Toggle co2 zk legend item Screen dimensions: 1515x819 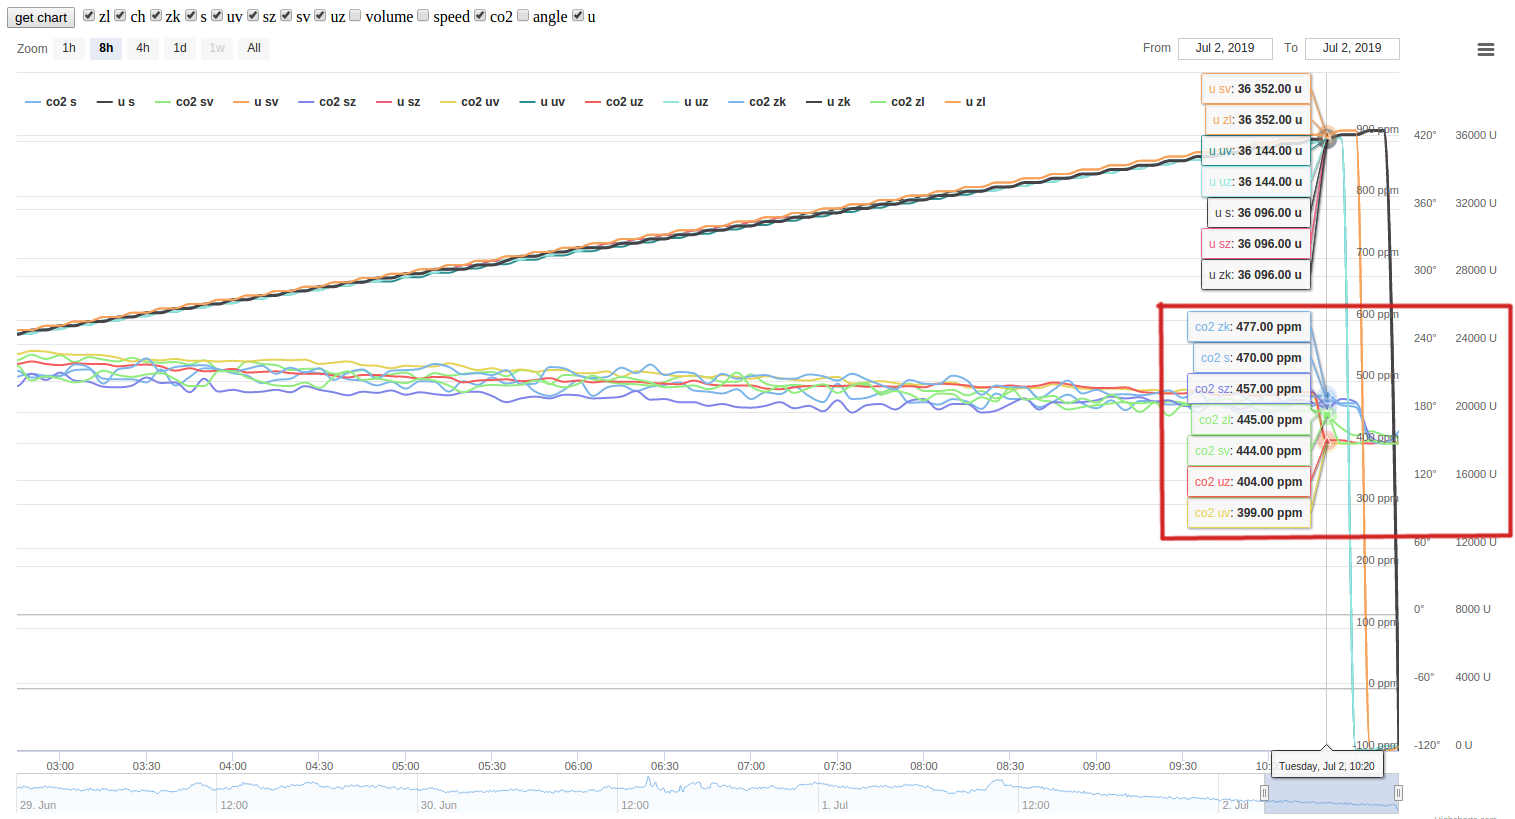coord(757,102)
